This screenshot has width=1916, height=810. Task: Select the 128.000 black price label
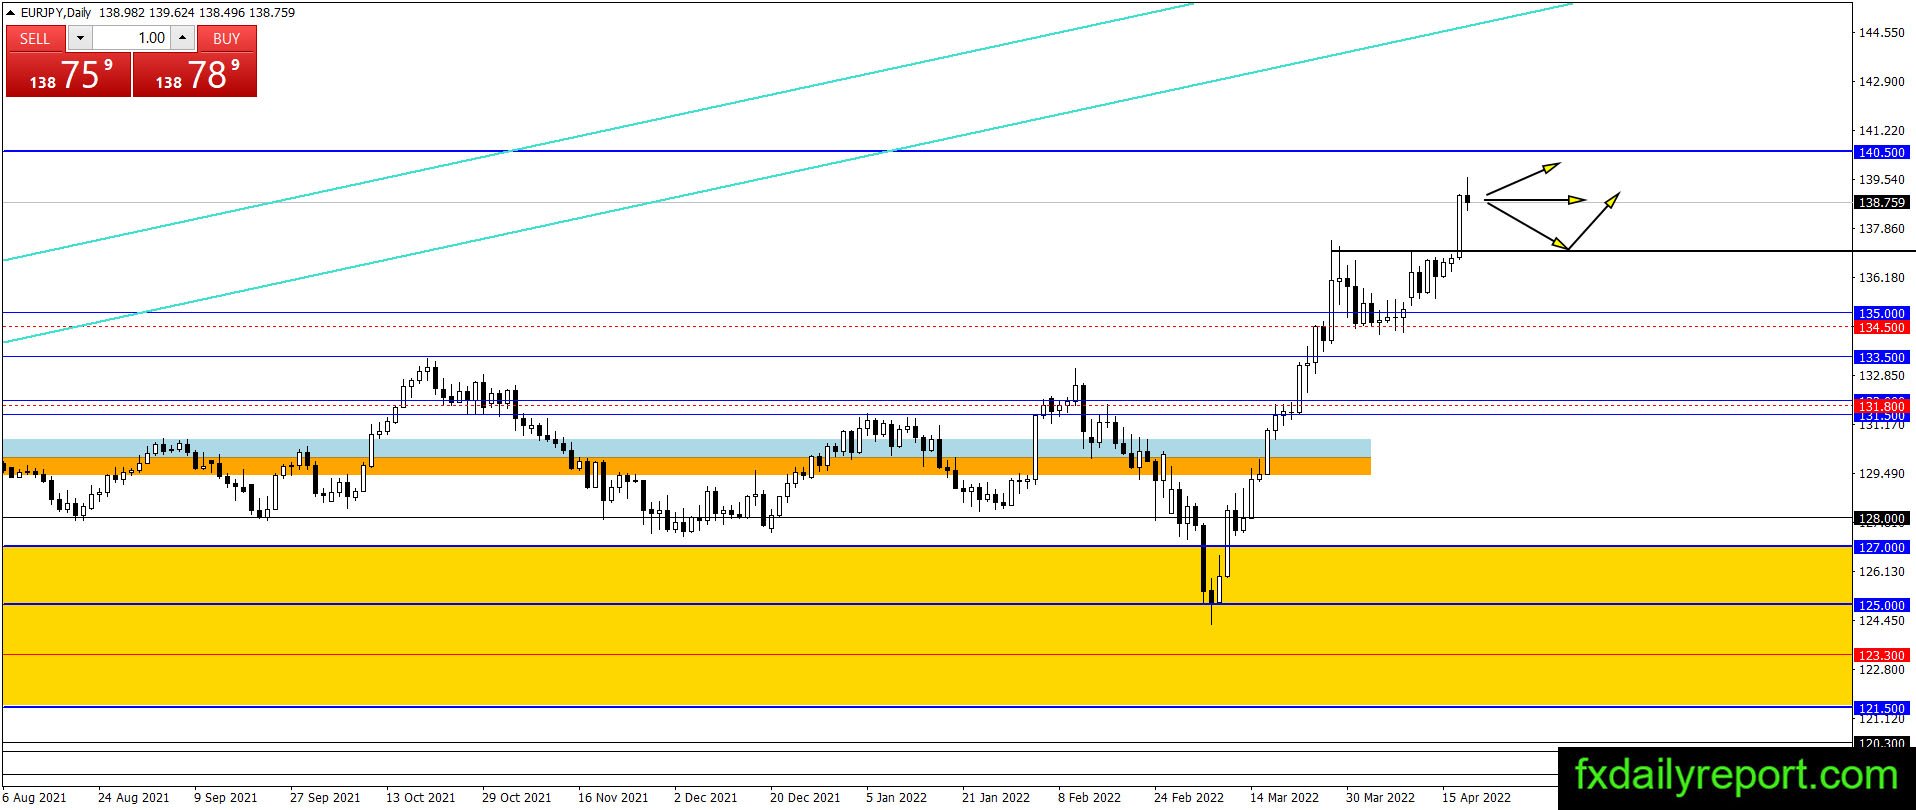1881,518
